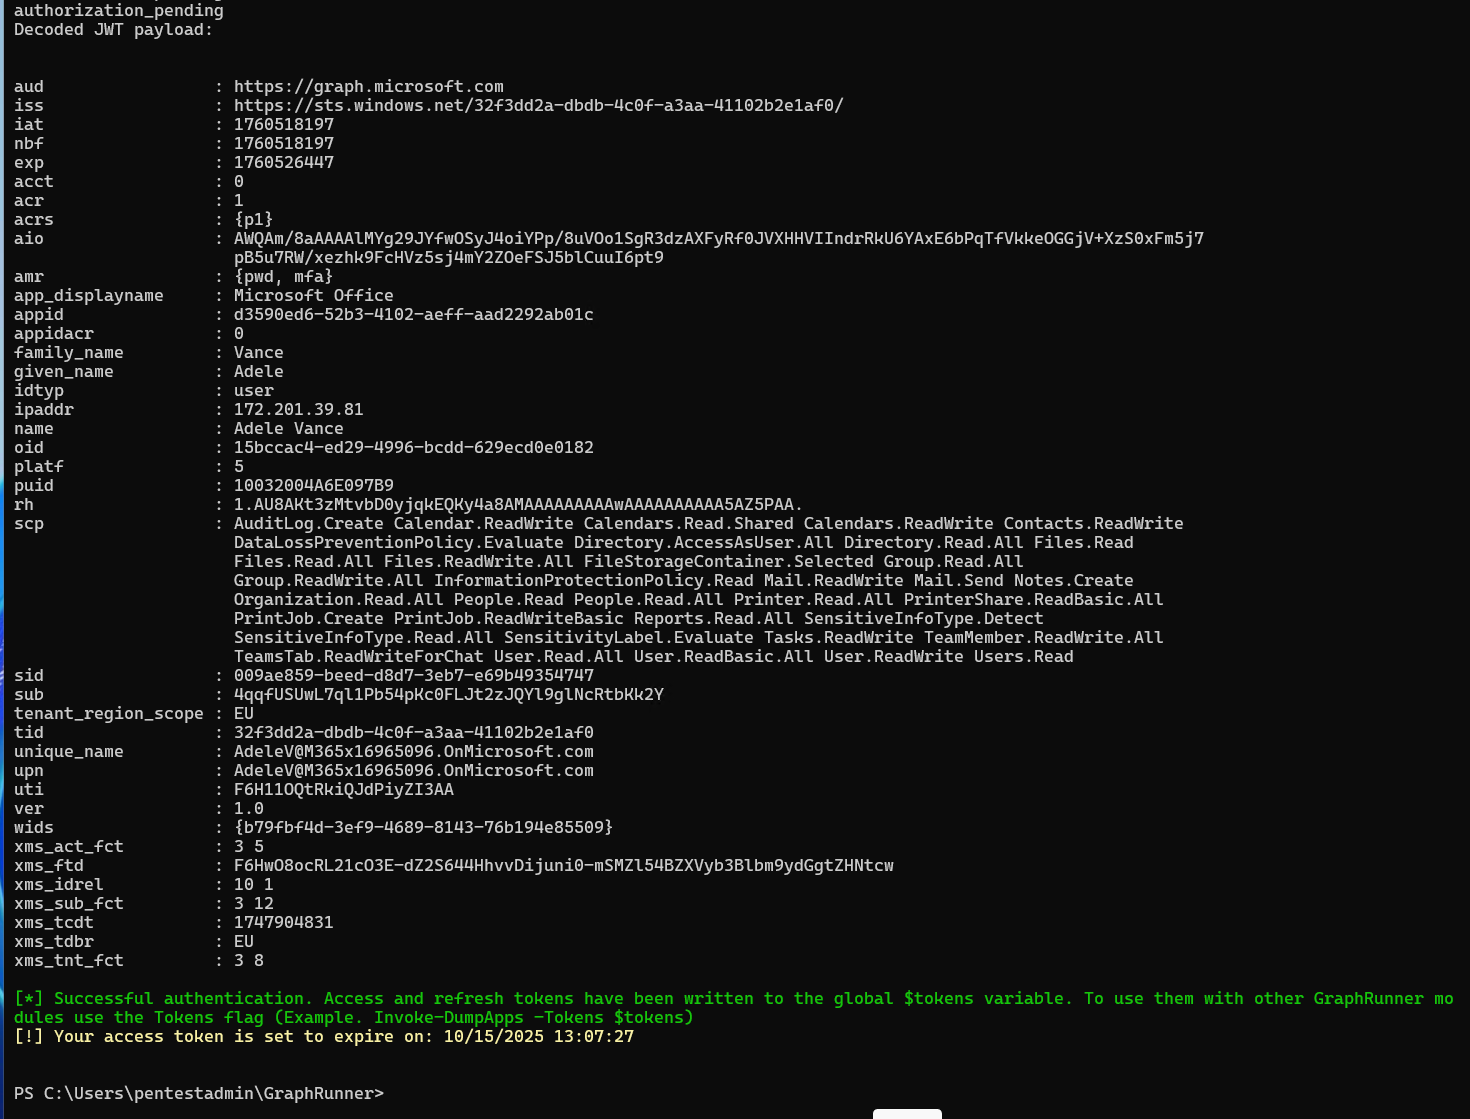Click the ipaddr value 172.201.39.81
Image resolution: width=1470 pixels, height=1119 pixels.
tap(298, 410)
